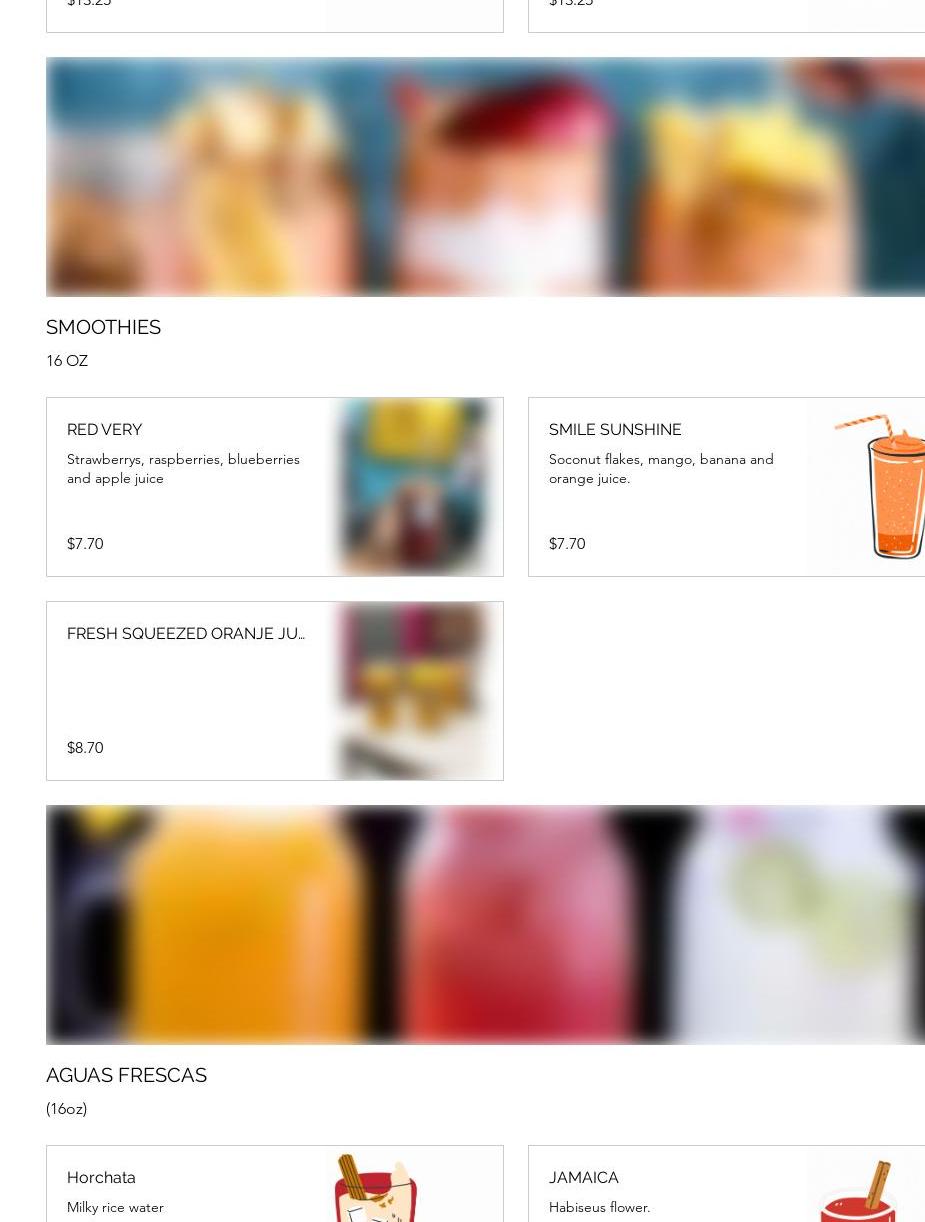Click the RED VERY smoothie photo
Viewport: 925px width, 1222px height.
coord(414,487)
